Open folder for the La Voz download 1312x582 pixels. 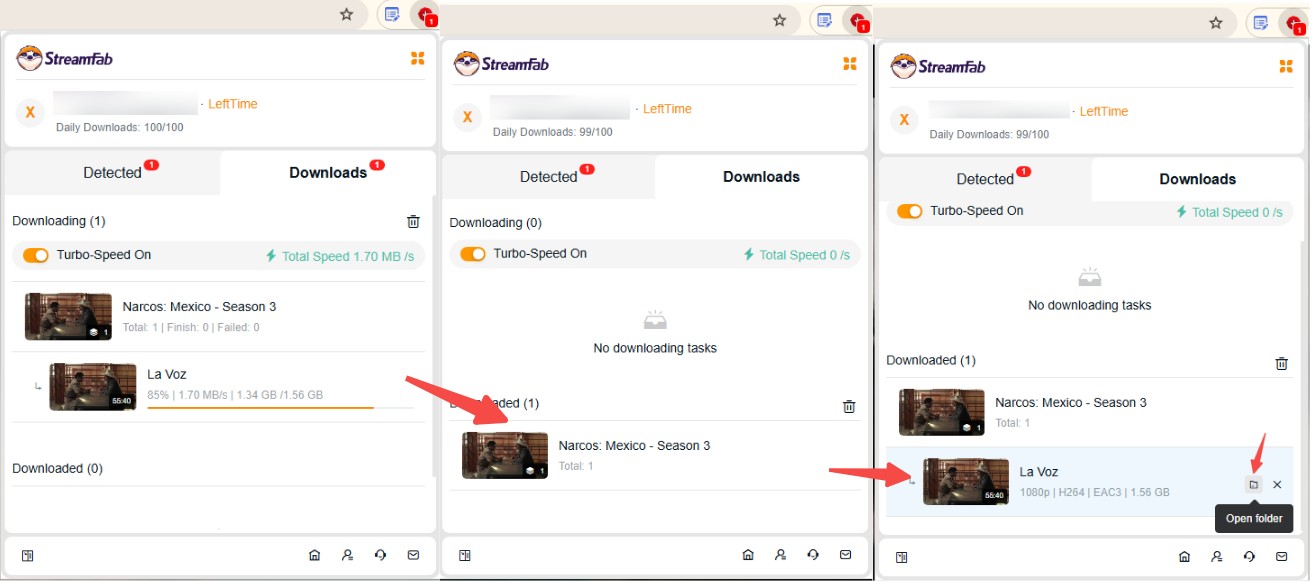[x=1253, y=484]
